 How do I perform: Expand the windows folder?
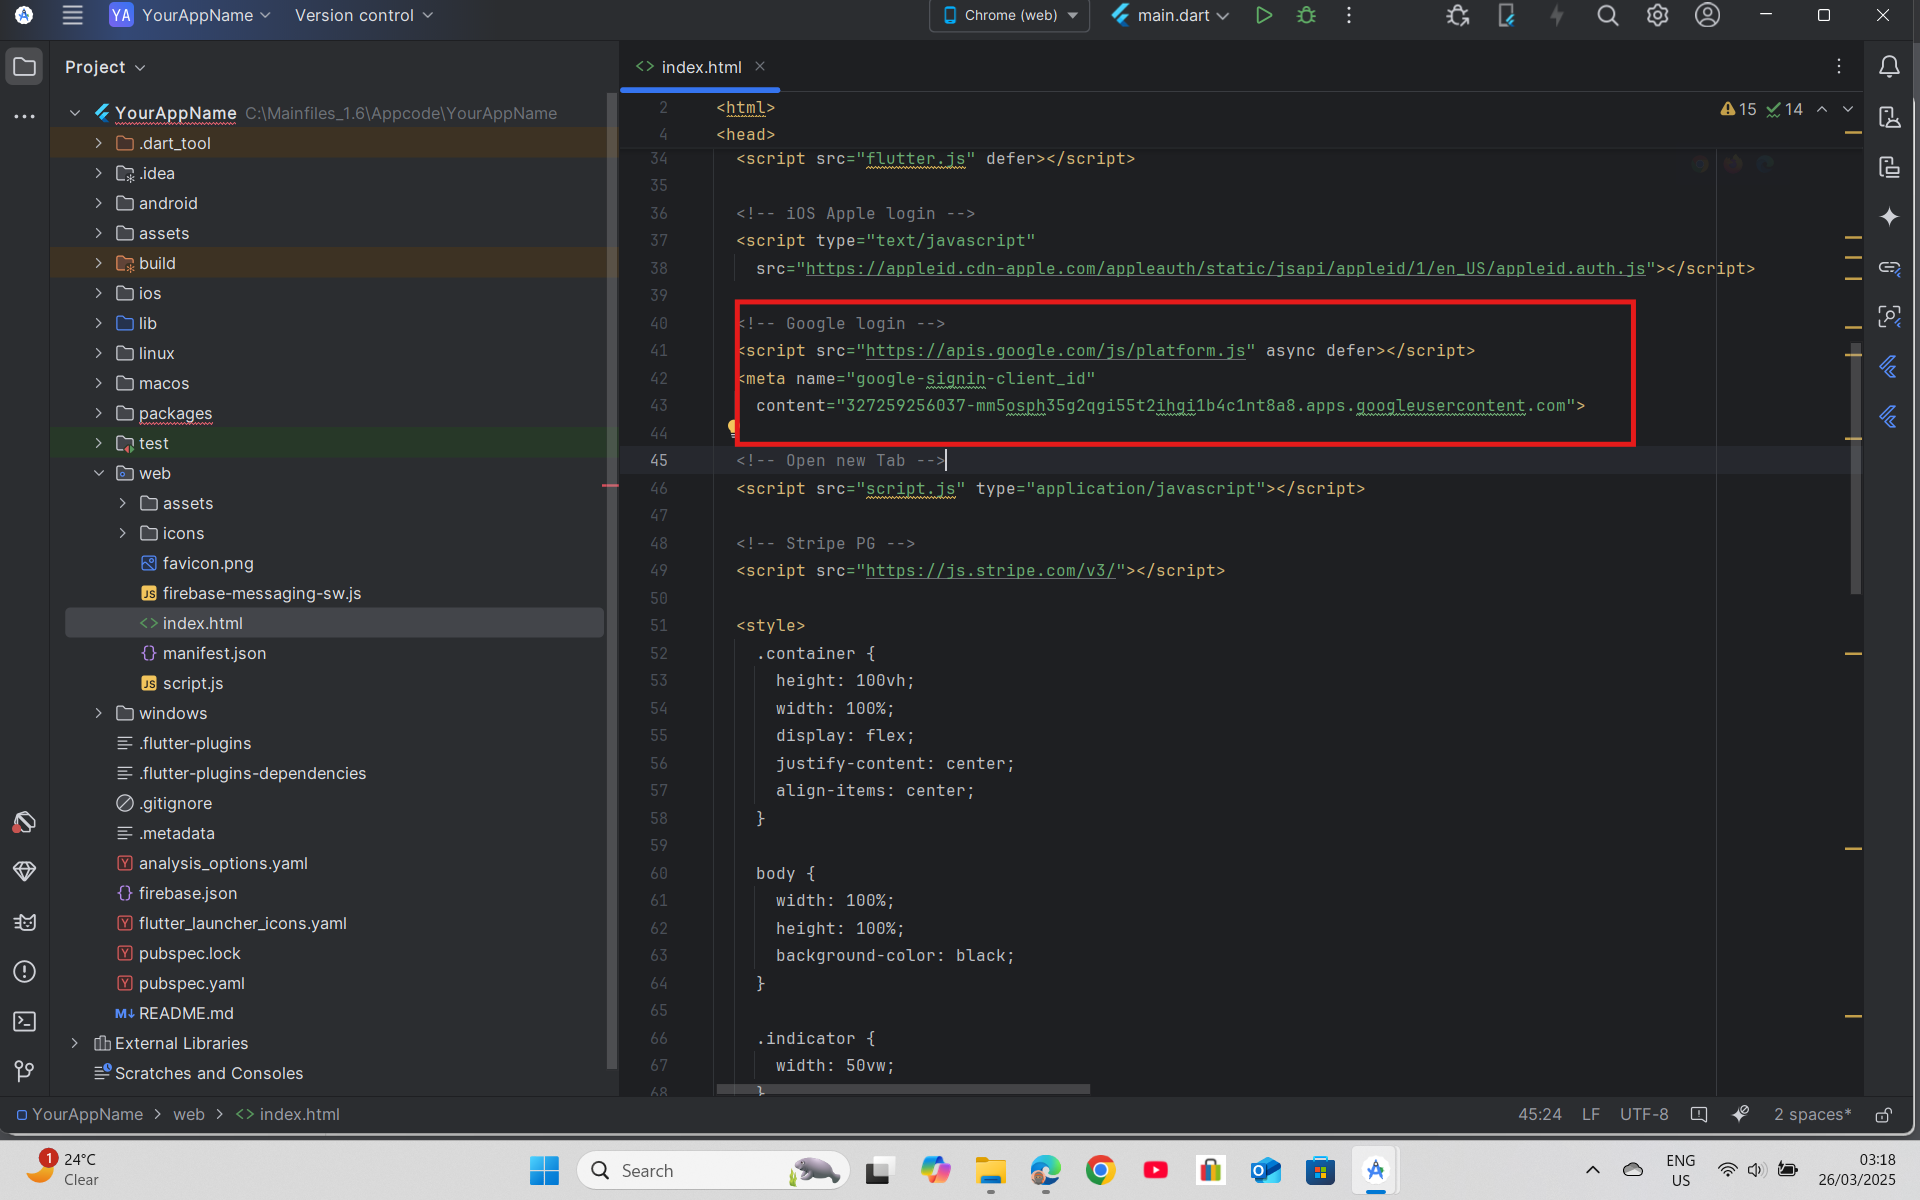coord(98,713)
